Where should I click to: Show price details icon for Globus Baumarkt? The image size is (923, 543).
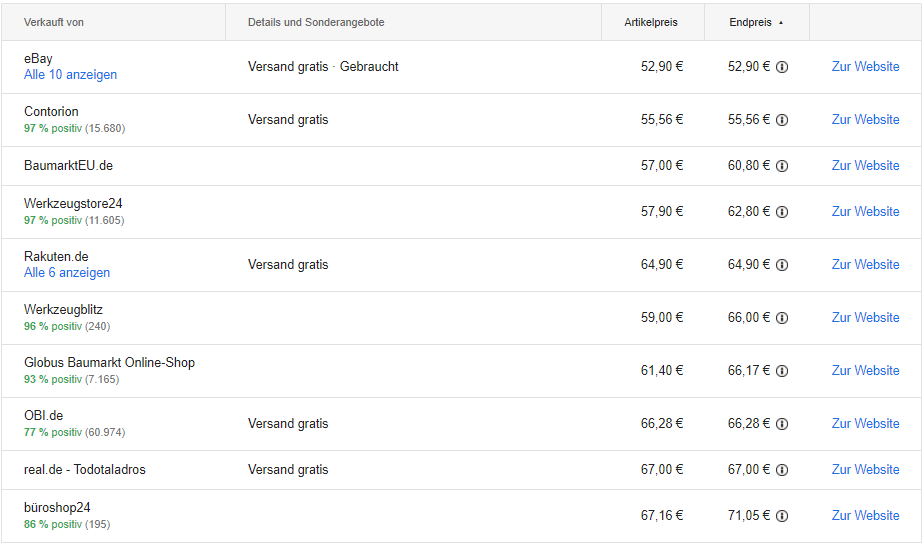click(x=782, y=371)
